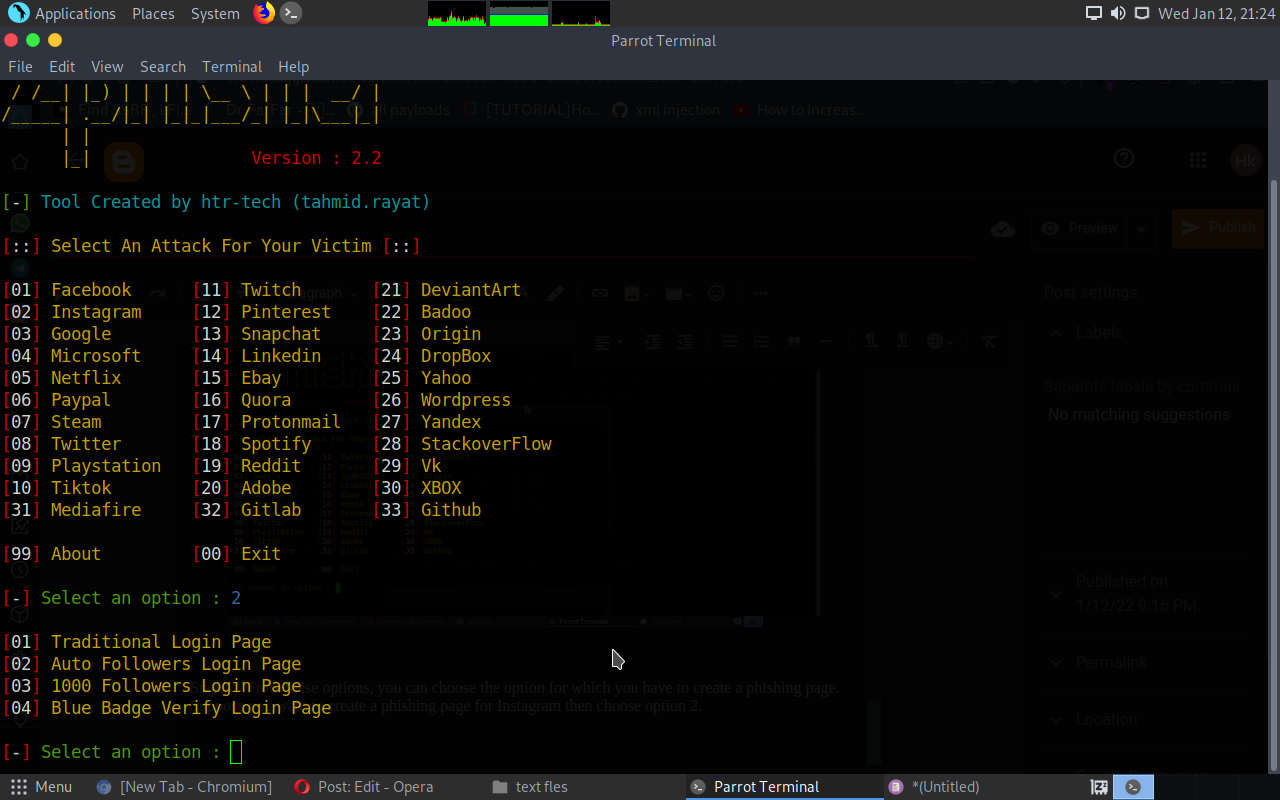This screenshot has width=1280, height=800.
Task: Open the Places menu in top panel
Action: tap(153, 14)
